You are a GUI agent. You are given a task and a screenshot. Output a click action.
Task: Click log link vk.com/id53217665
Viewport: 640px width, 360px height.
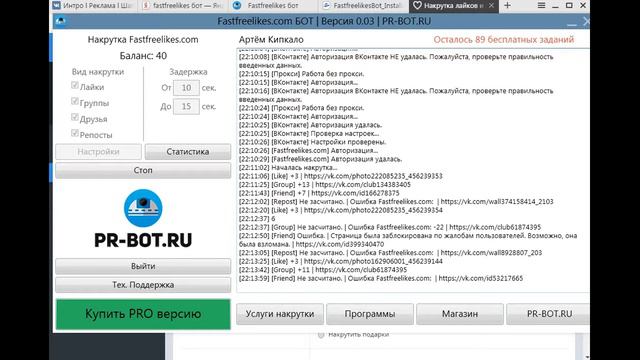click(480, 279)
